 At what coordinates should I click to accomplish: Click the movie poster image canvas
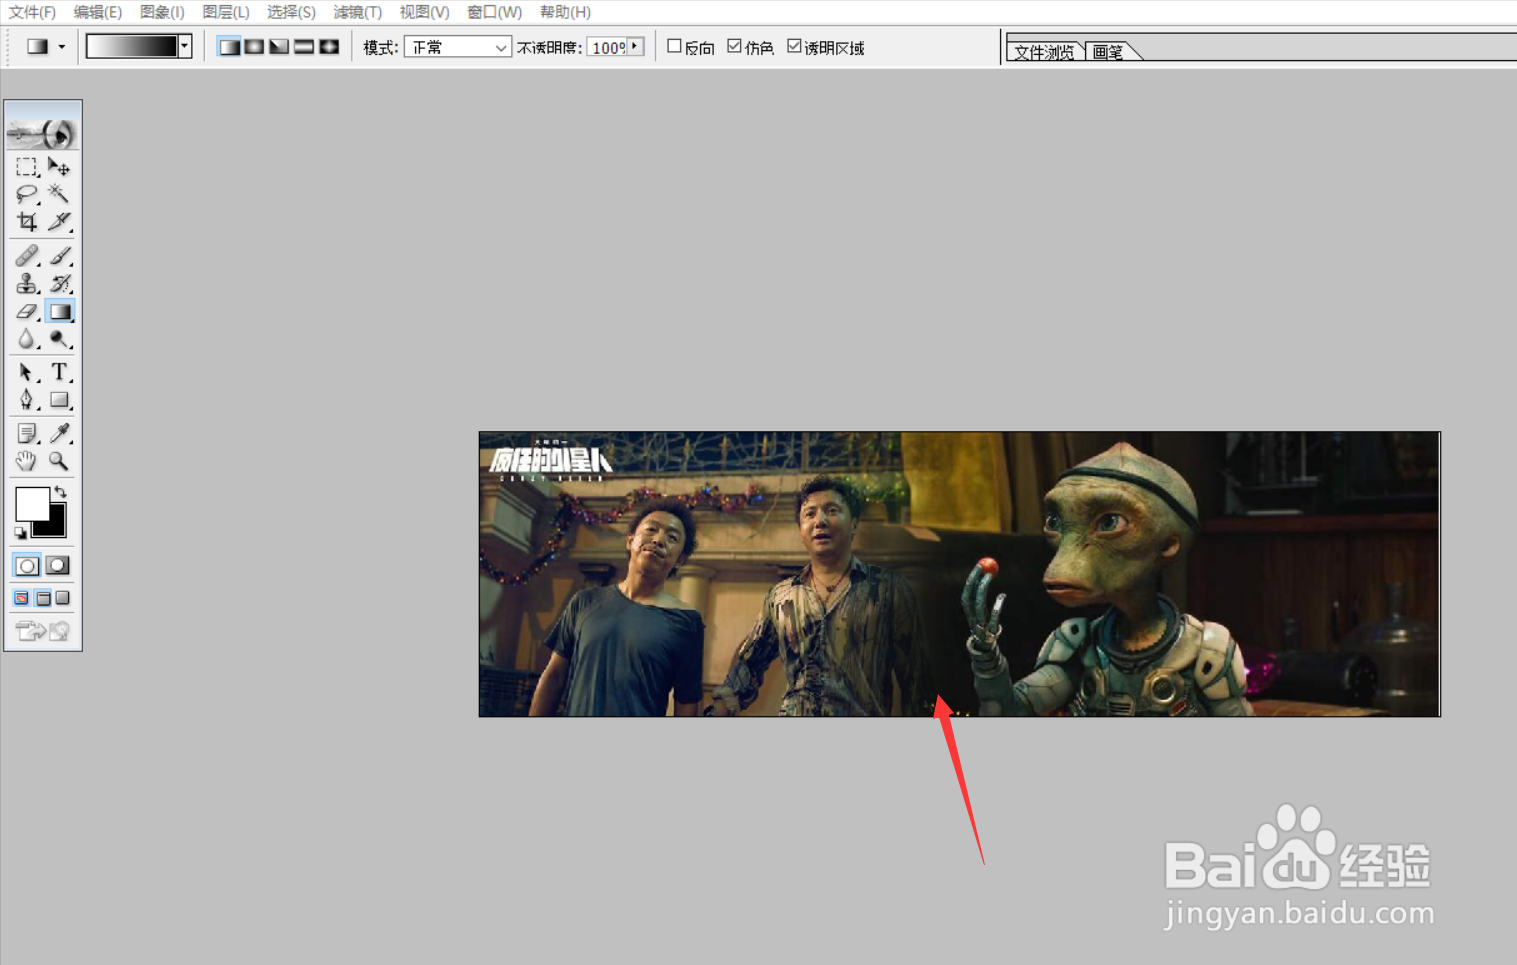[x=959, y=574]
